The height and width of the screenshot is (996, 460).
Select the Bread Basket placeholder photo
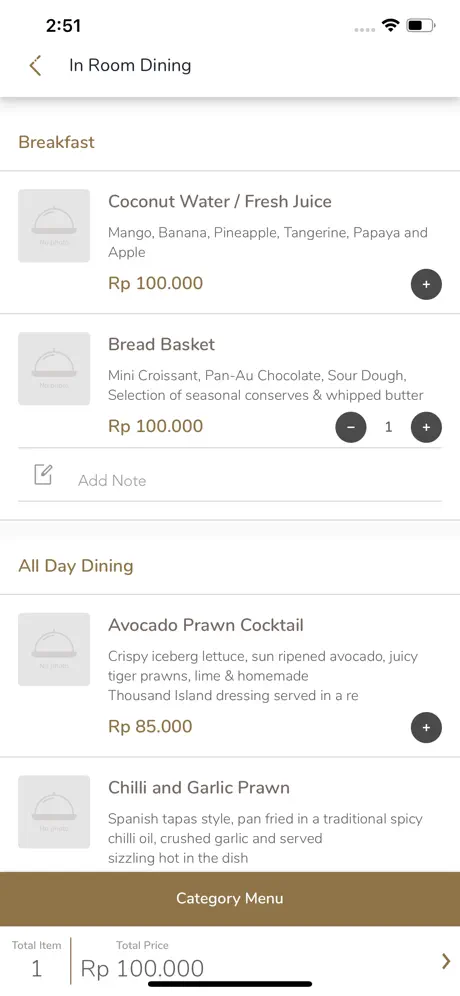coord(54,368)
